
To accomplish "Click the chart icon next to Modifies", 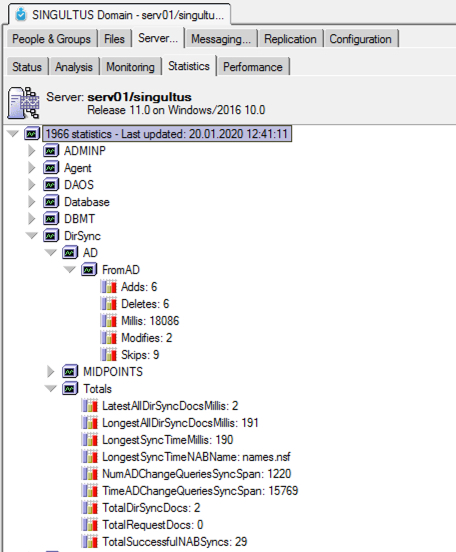I will [x=109, y=338].
